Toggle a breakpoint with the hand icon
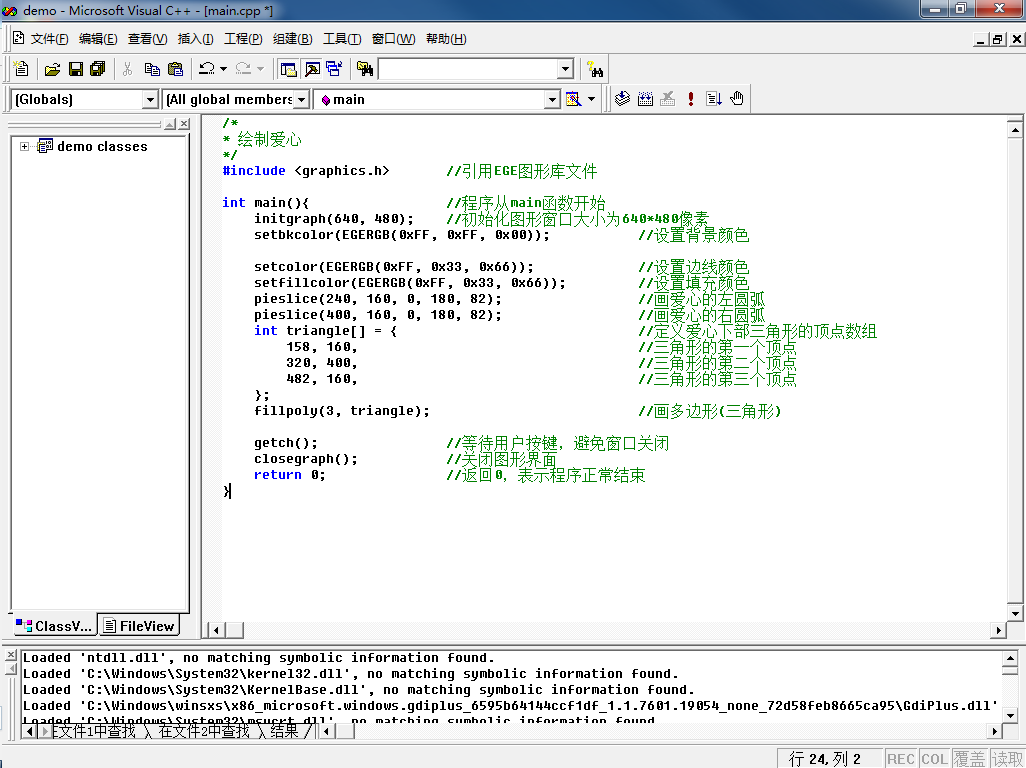The width and height of the screenshot is (1026, 768). [x=737, y=99]
